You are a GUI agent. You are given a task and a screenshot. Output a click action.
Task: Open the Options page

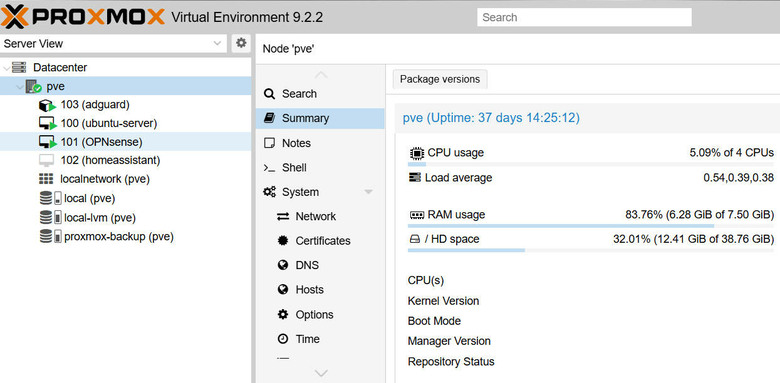pos(320,314)
